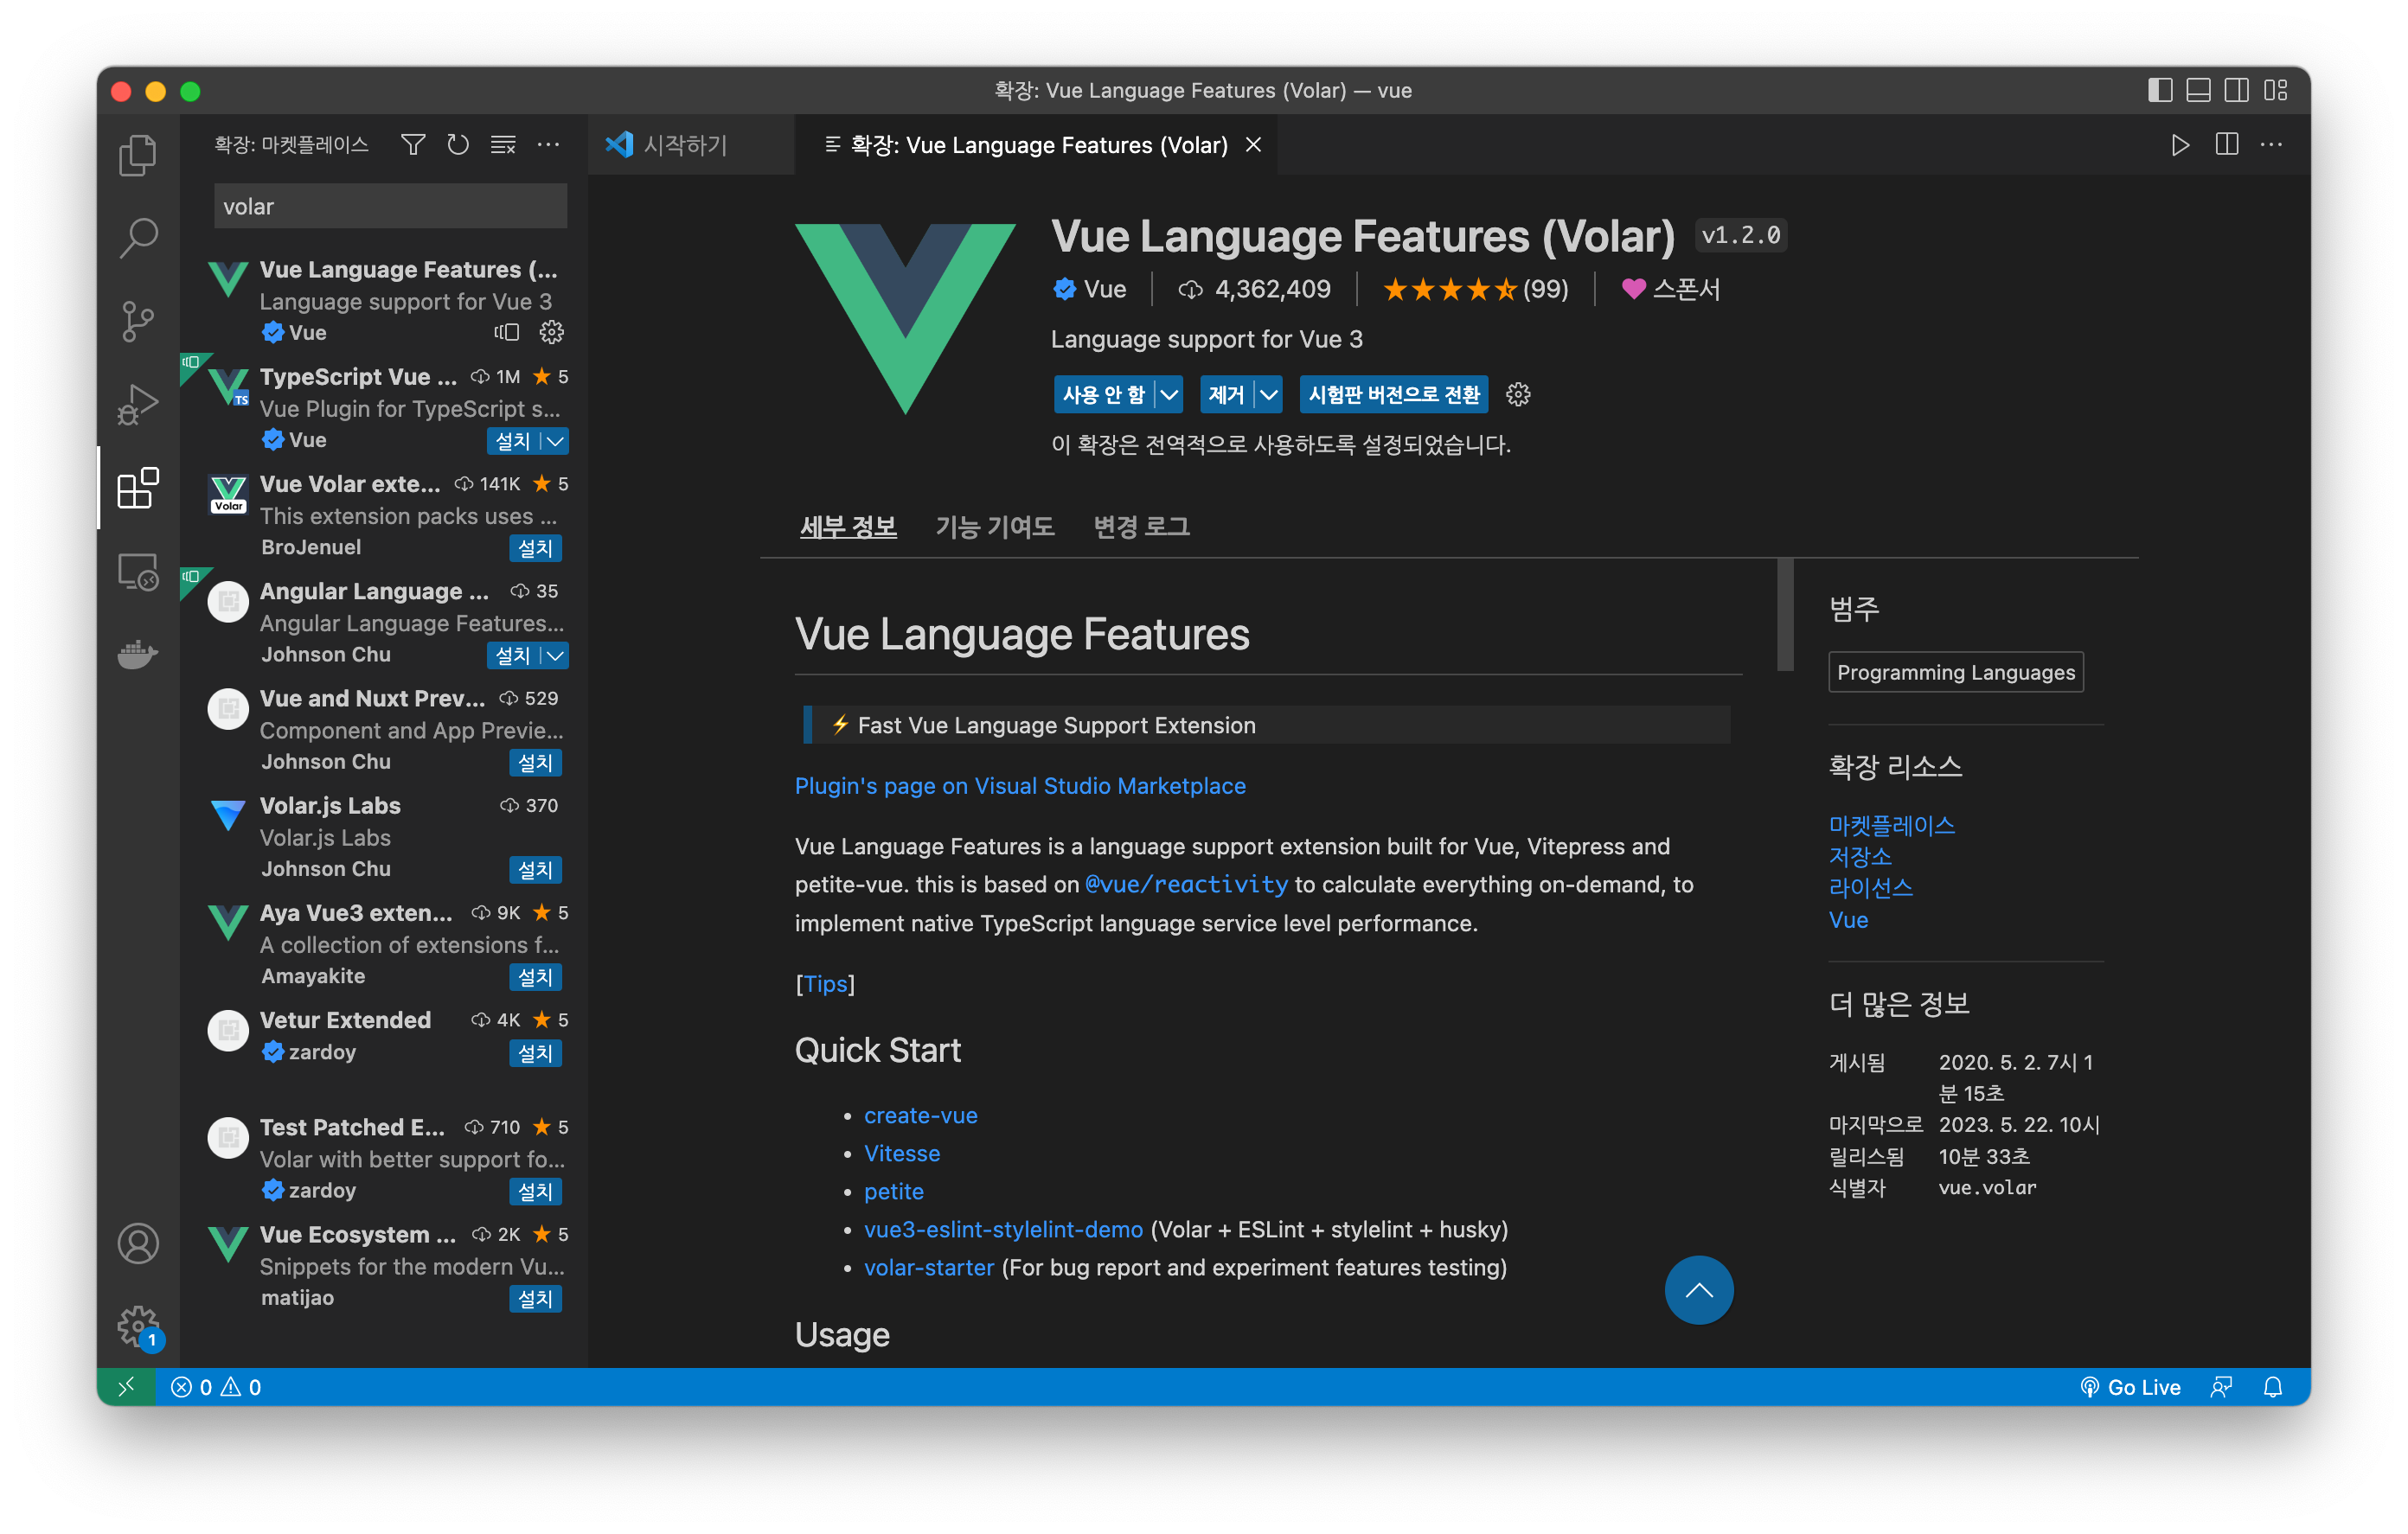Show errors and warnings in status bar

216,1387
